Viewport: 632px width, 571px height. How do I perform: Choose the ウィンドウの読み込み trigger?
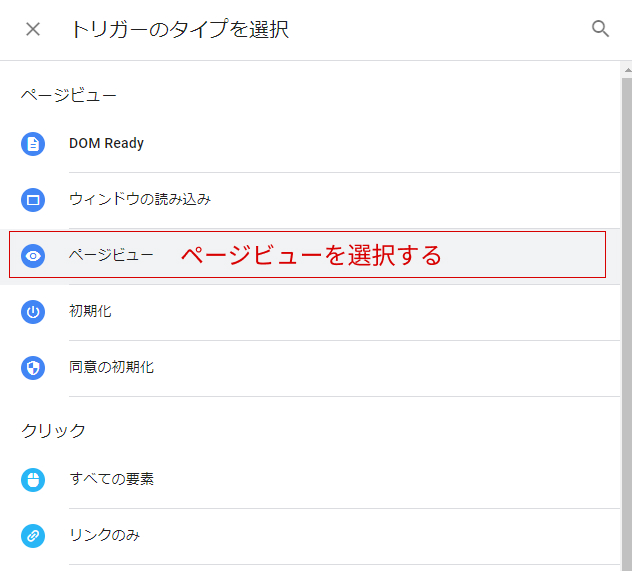point(140,199)
